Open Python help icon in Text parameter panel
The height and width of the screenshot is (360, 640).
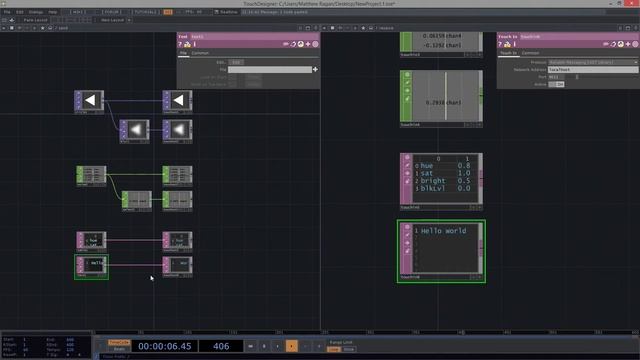point(187,44)
